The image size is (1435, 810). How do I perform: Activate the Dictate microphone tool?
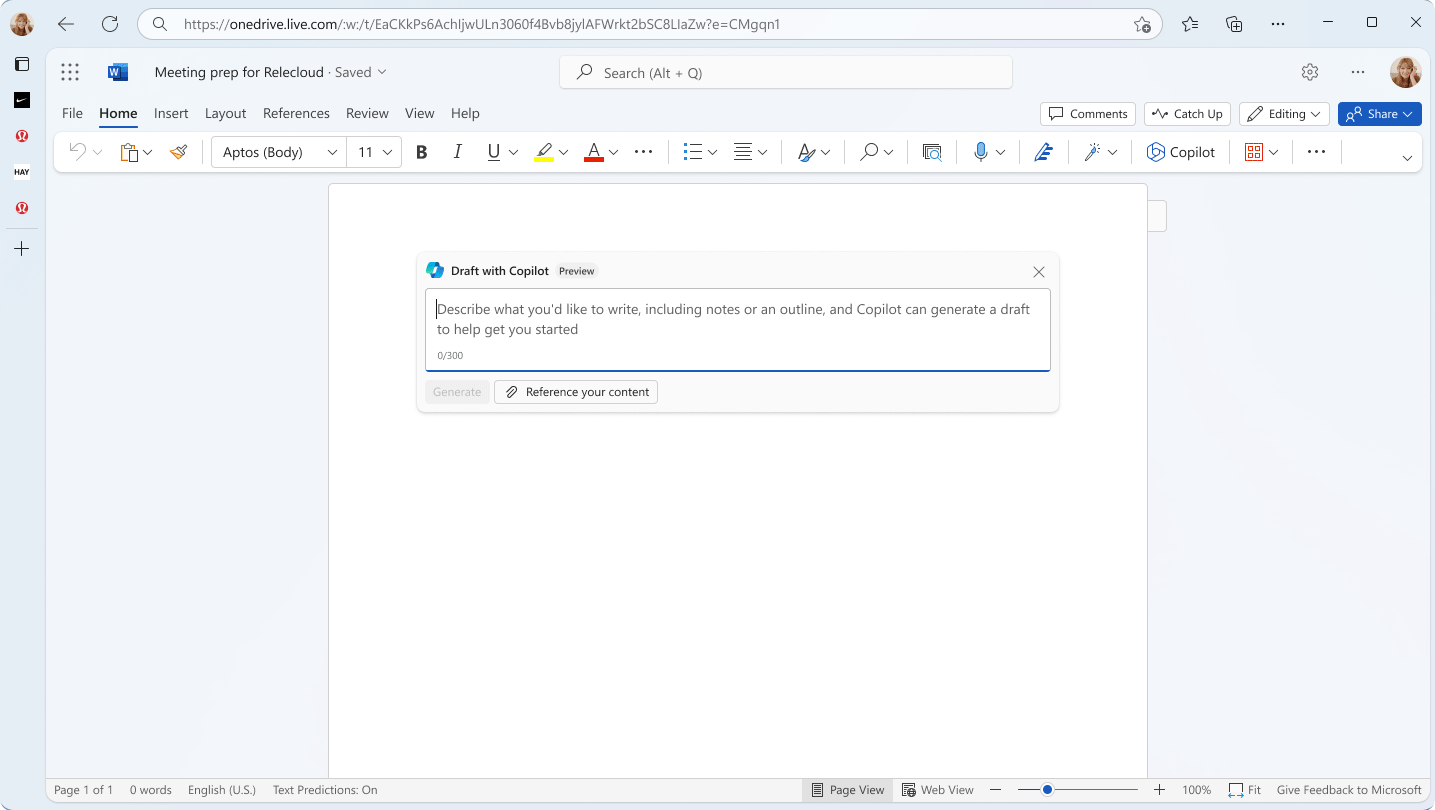(981, 151)
